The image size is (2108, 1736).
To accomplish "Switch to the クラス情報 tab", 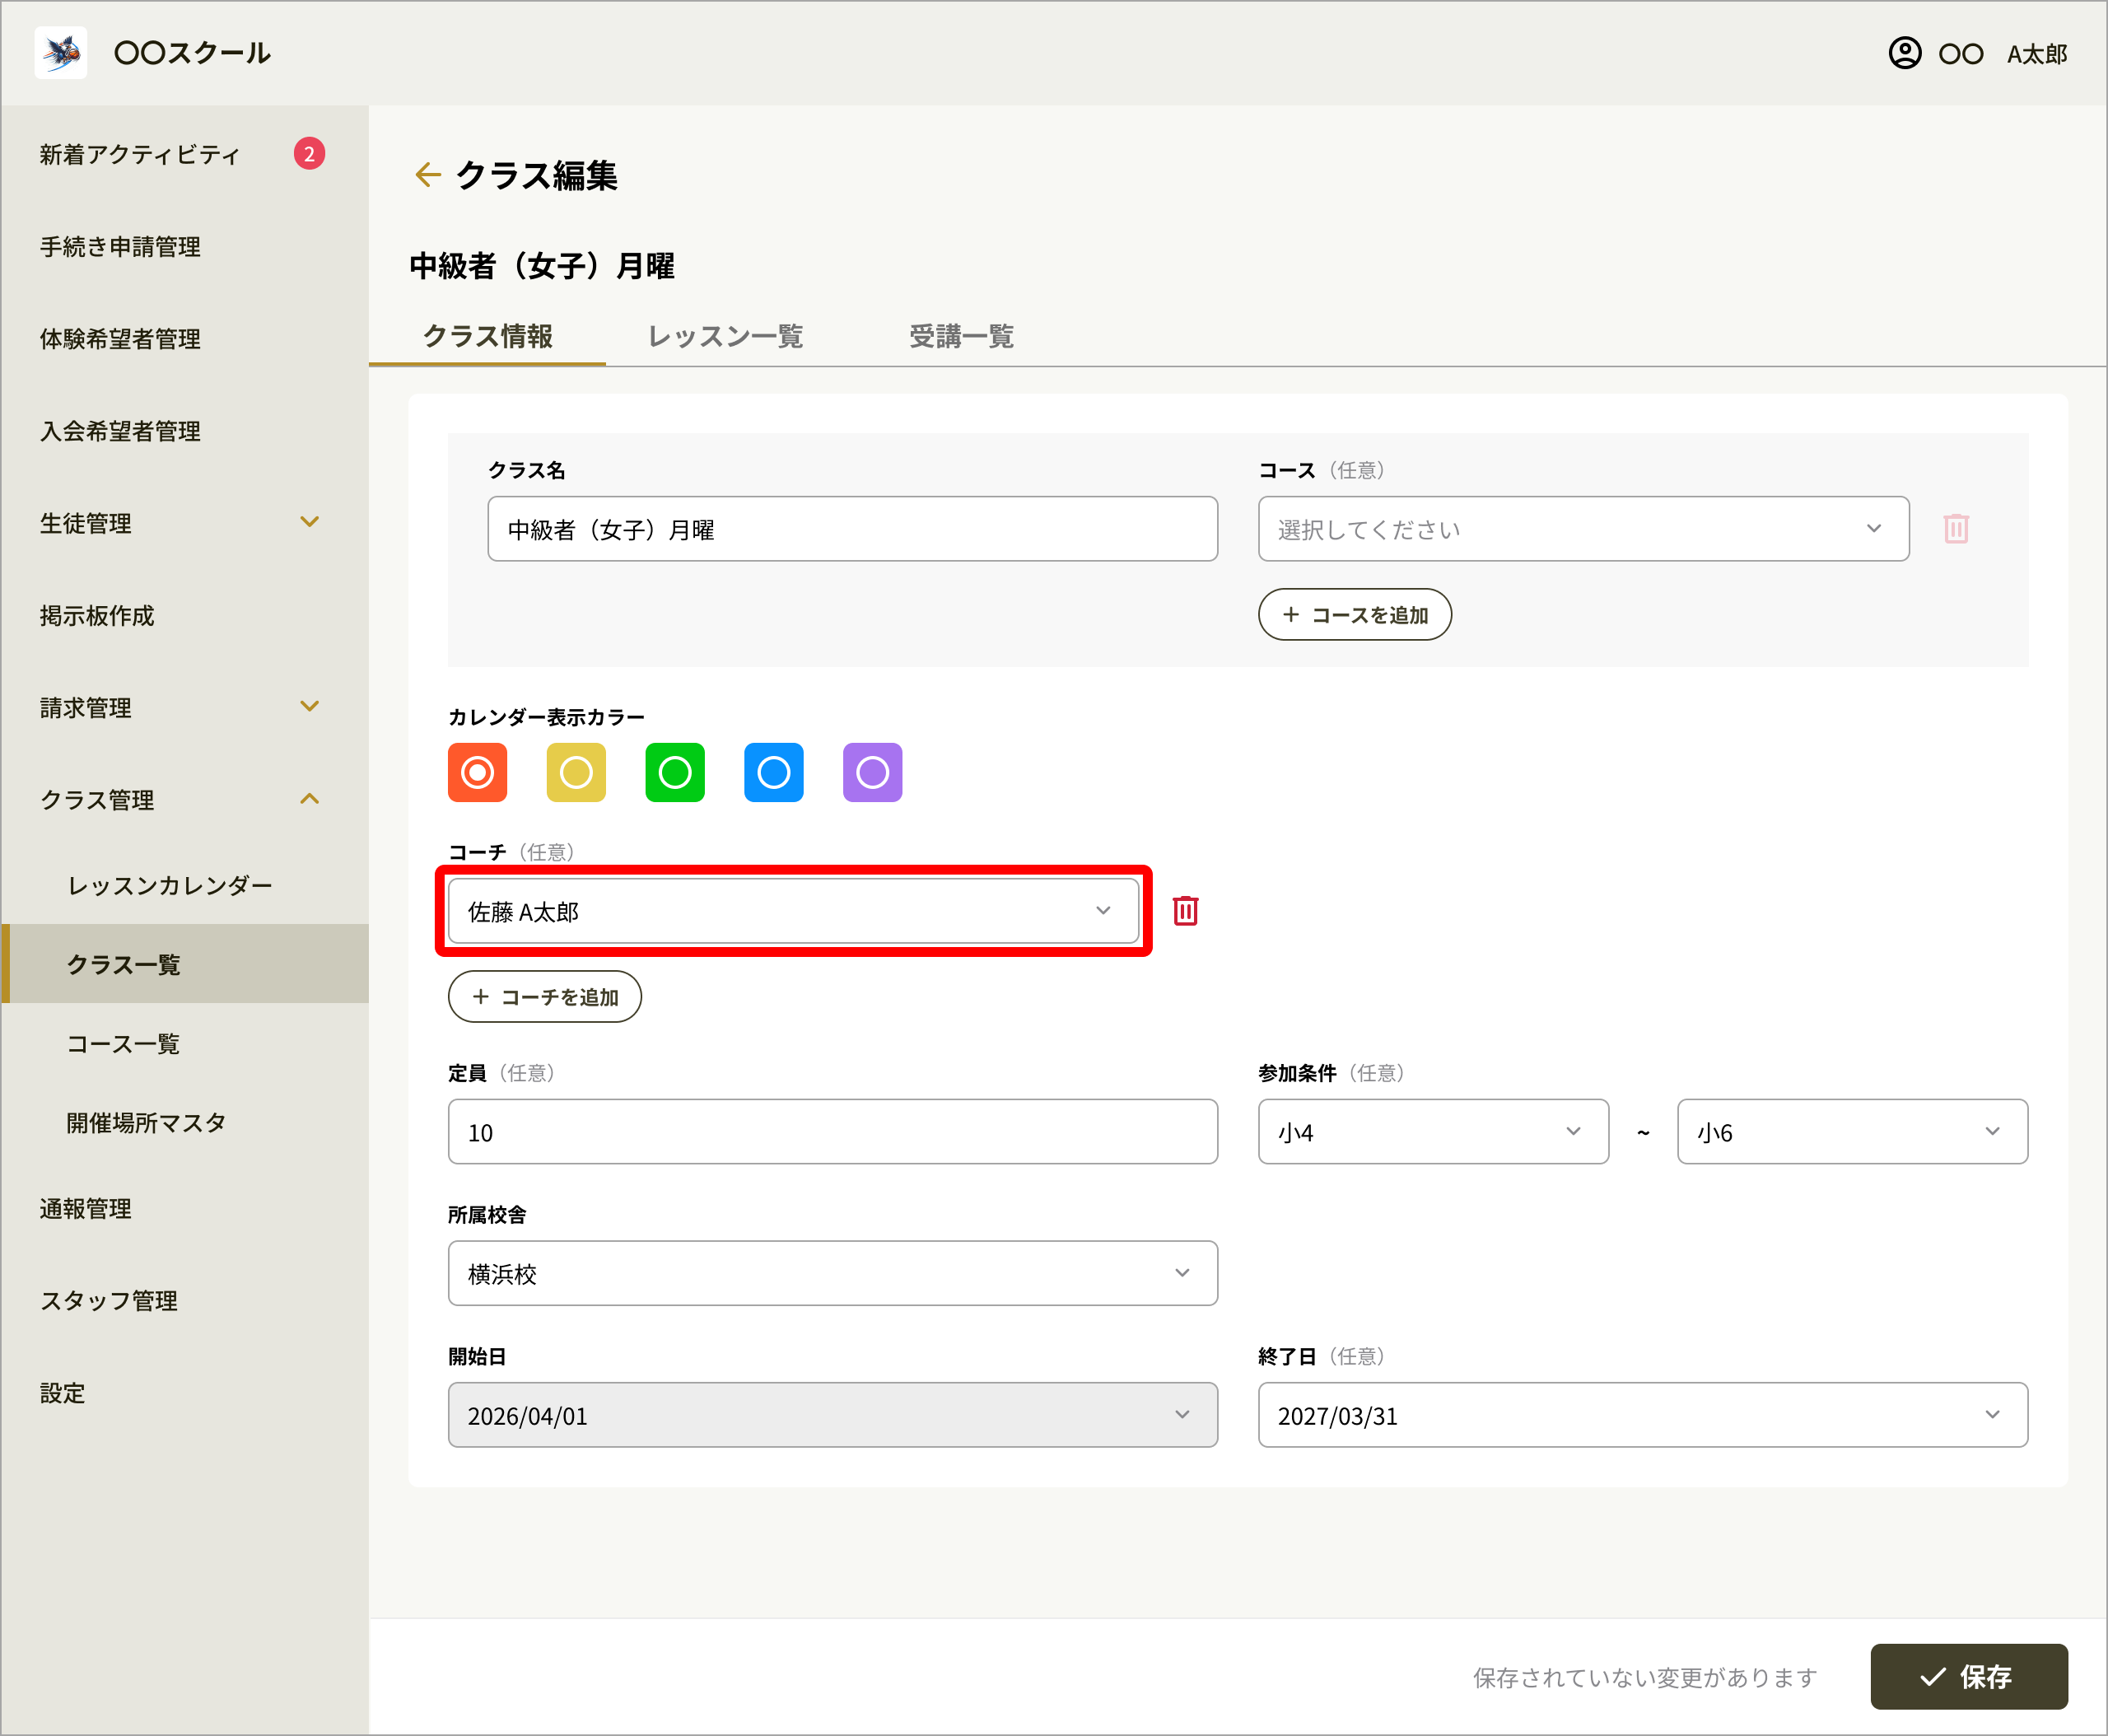I will click(x=488, y=336).
